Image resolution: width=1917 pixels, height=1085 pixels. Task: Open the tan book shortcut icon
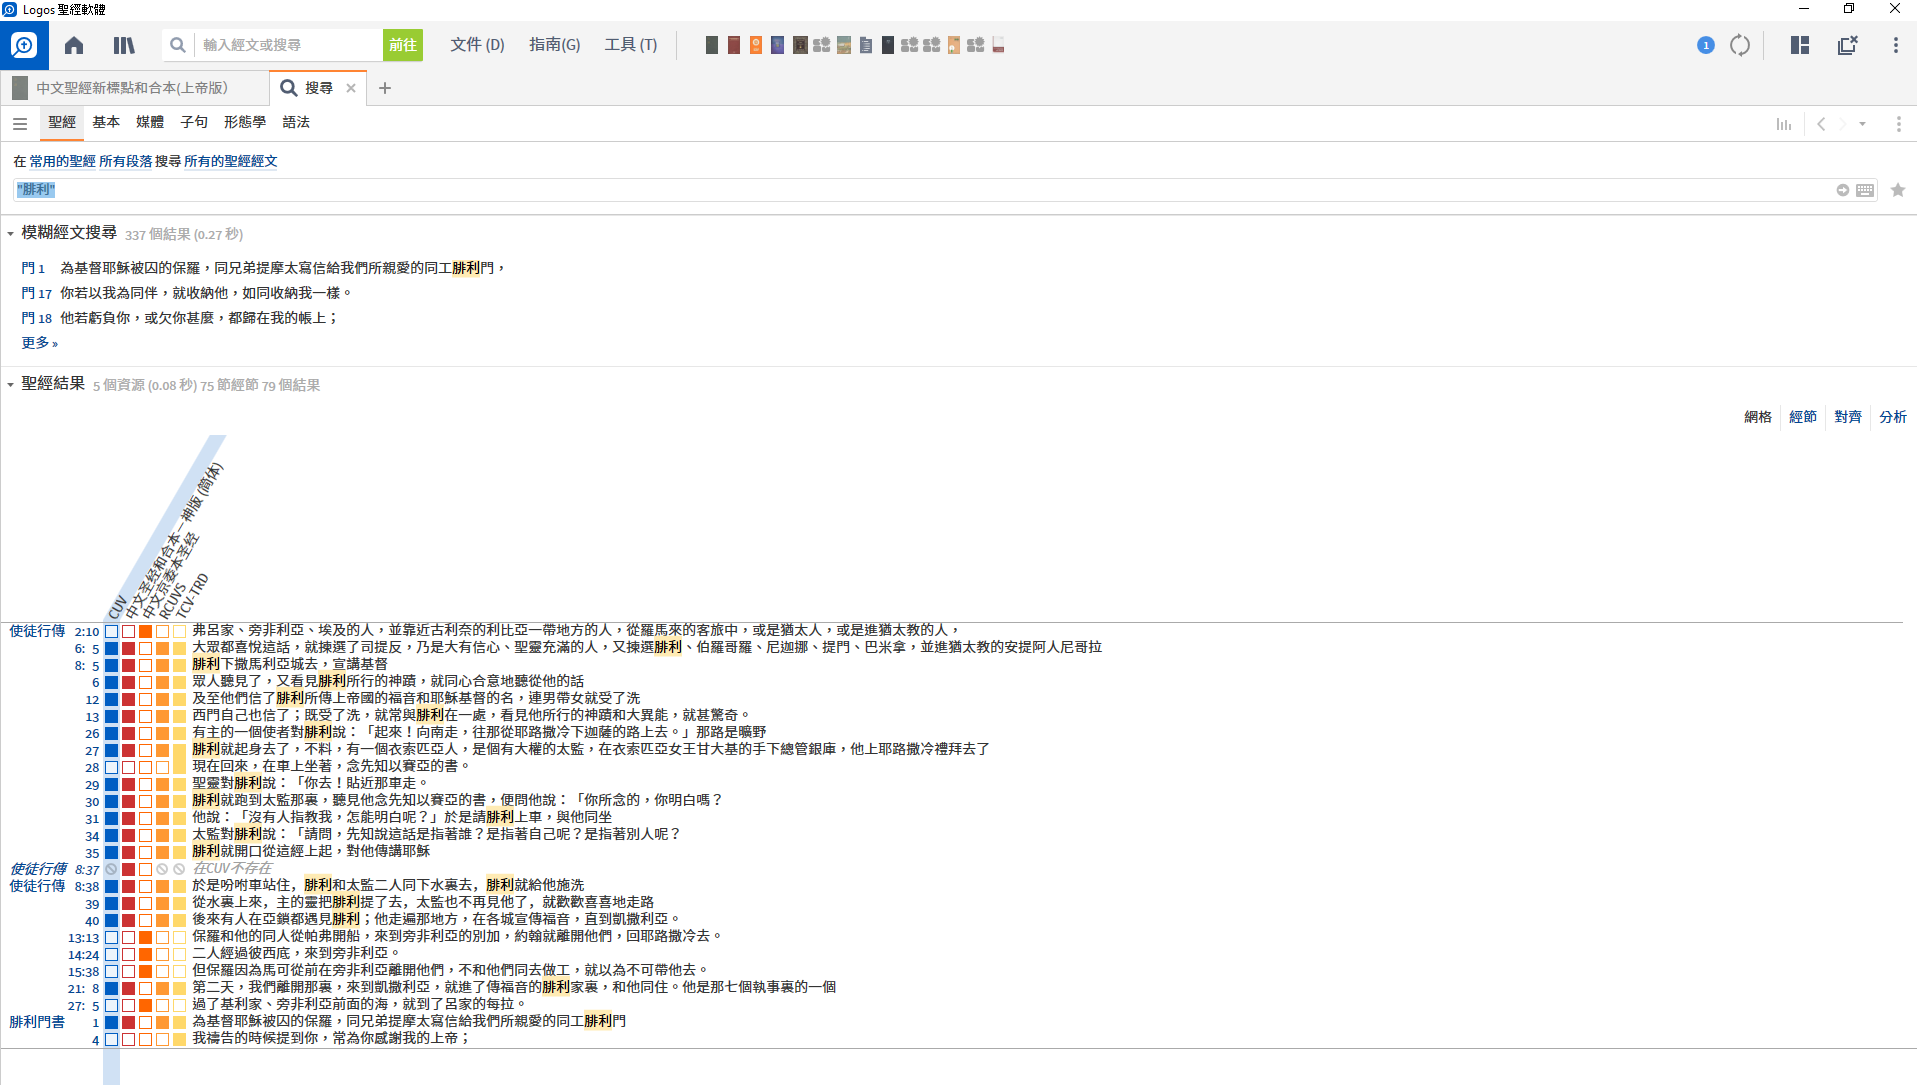(x=954, y=45)
